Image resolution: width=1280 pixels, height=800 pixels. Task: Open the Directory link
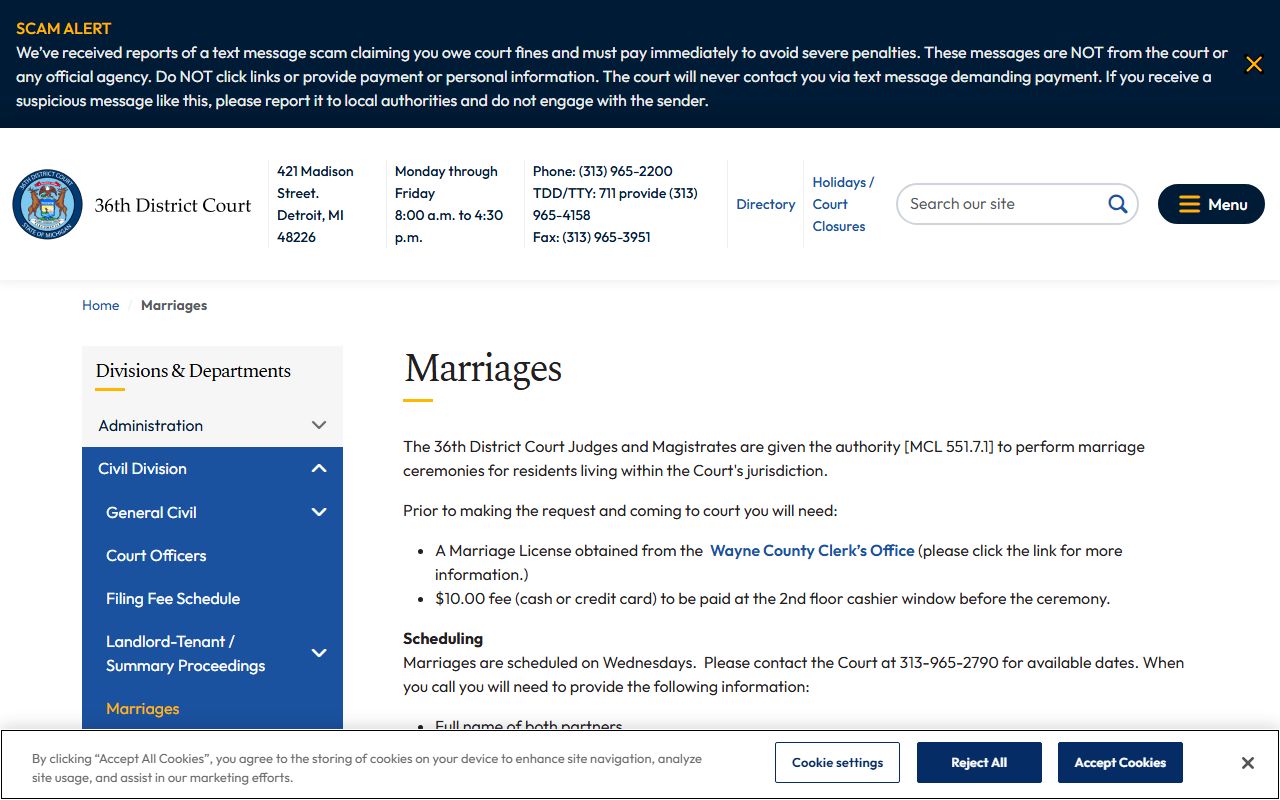coord(766,204)
